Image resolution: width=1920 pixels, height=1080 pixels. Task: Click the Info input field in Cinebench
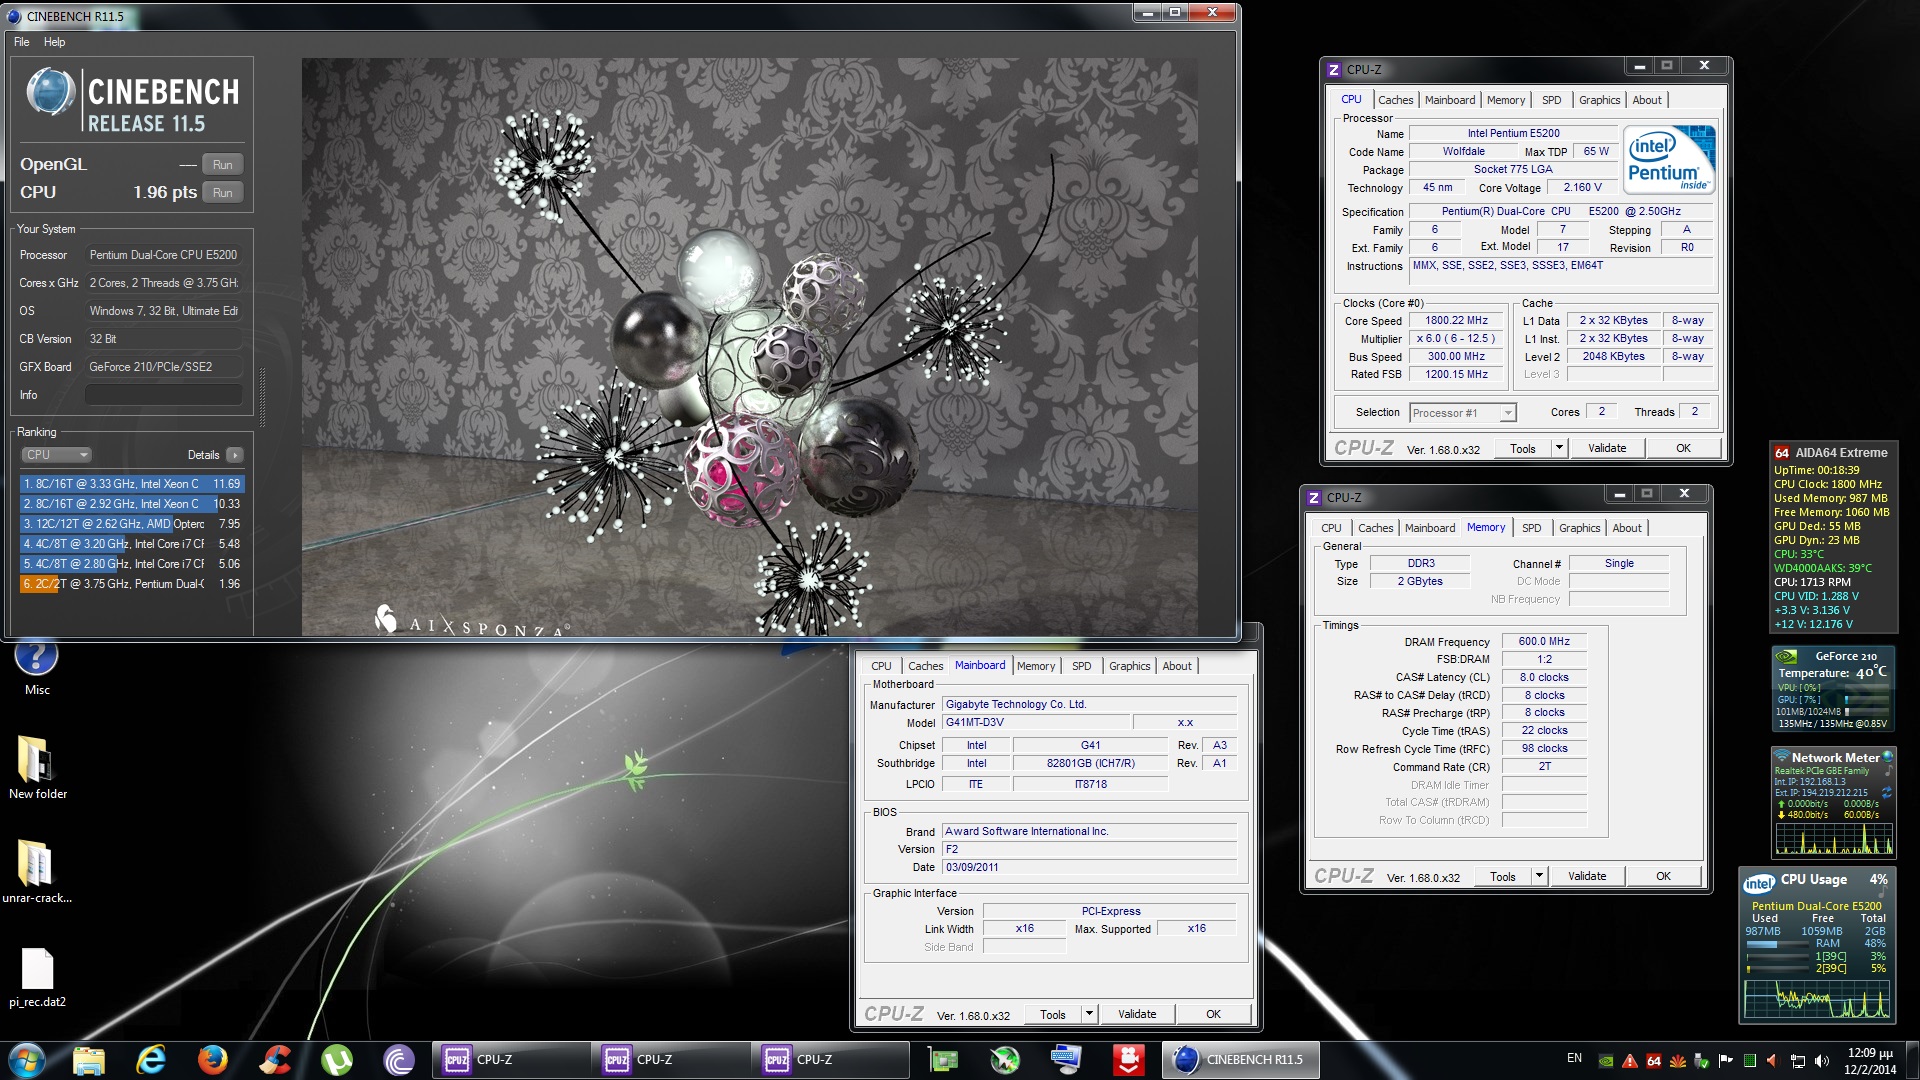163,395
